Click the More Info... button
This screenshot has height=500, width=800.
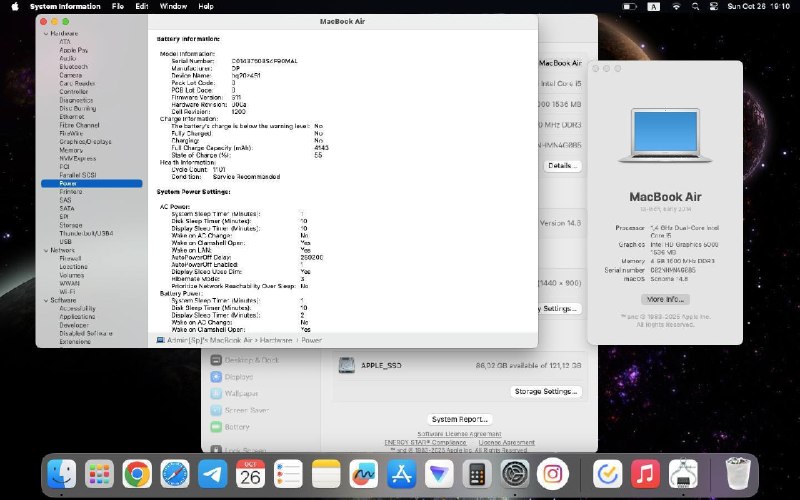[665, 299]
